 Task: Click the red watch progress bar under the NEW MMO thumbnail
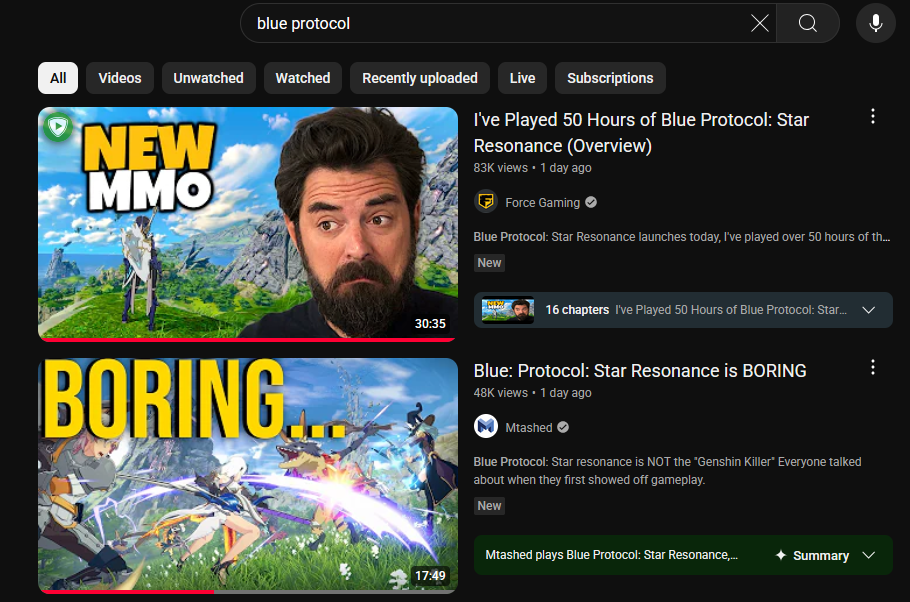coord(248,340)
